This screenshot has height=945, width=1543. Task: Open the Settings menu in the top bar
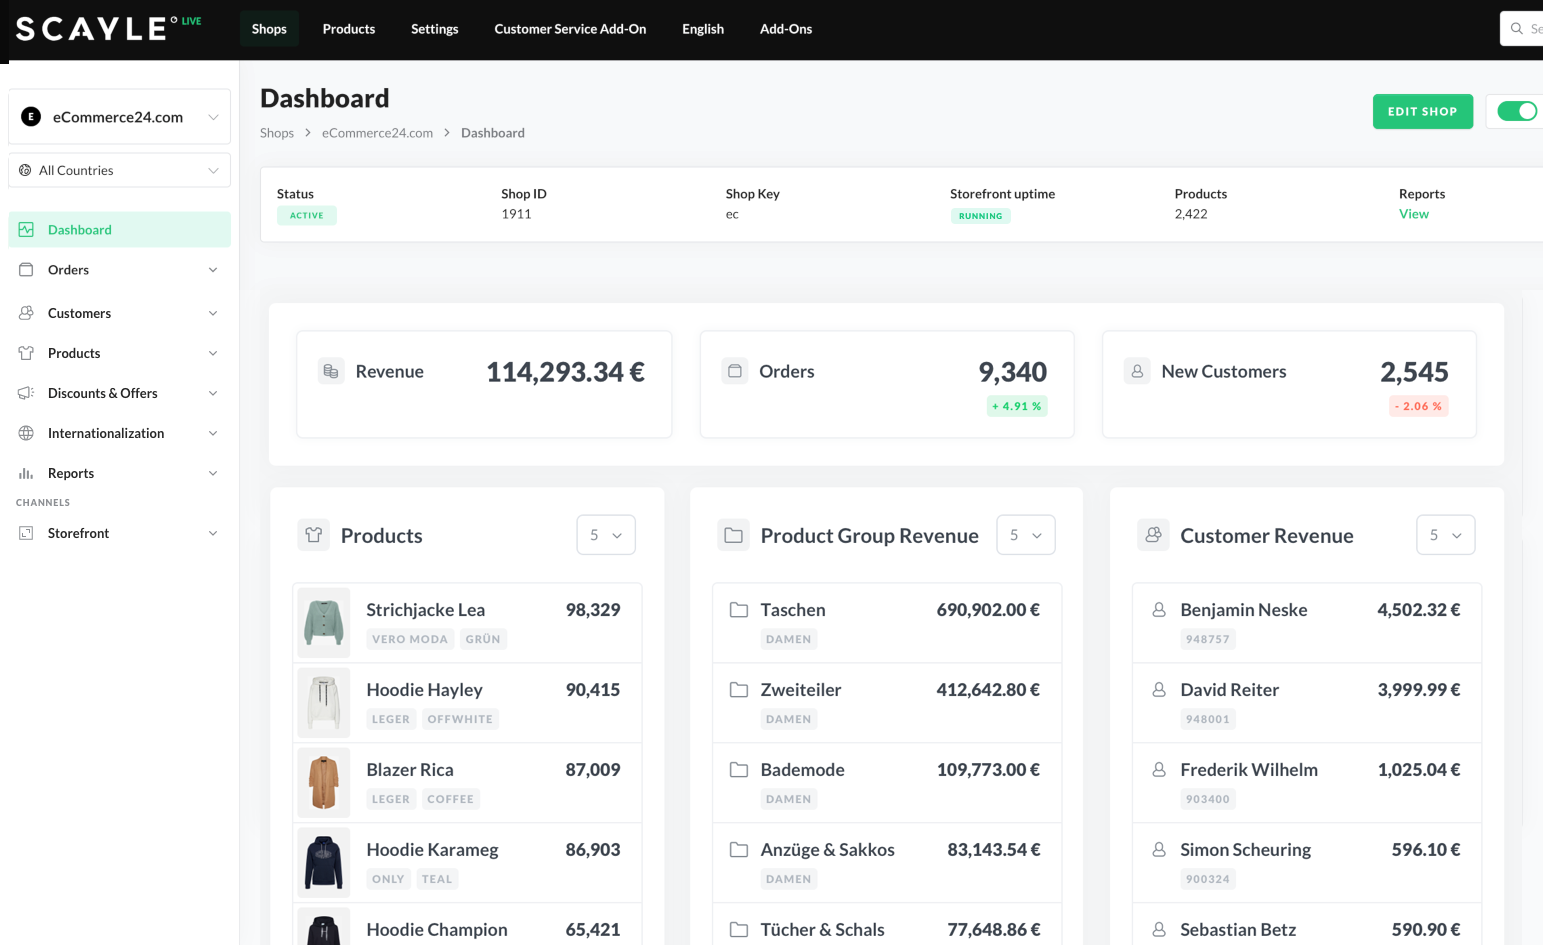(x=434, y=29)
